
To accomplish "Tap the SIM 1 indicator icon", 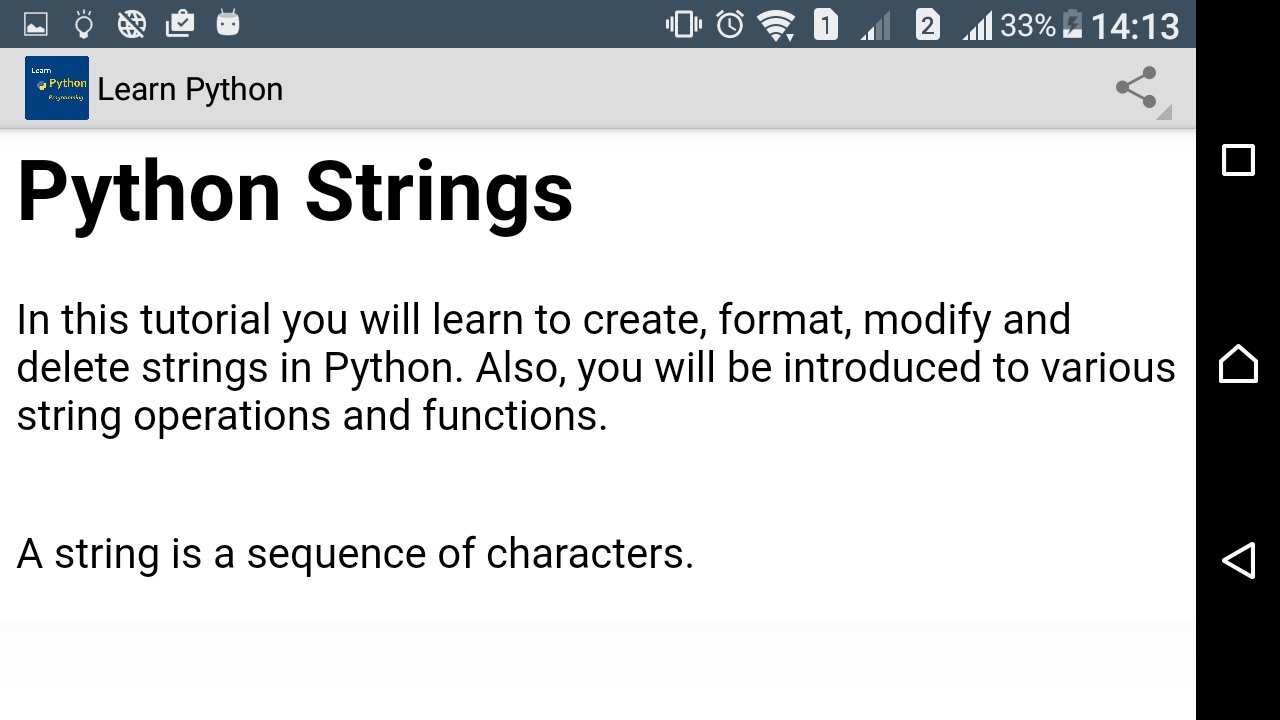I will tap(825, 24).
